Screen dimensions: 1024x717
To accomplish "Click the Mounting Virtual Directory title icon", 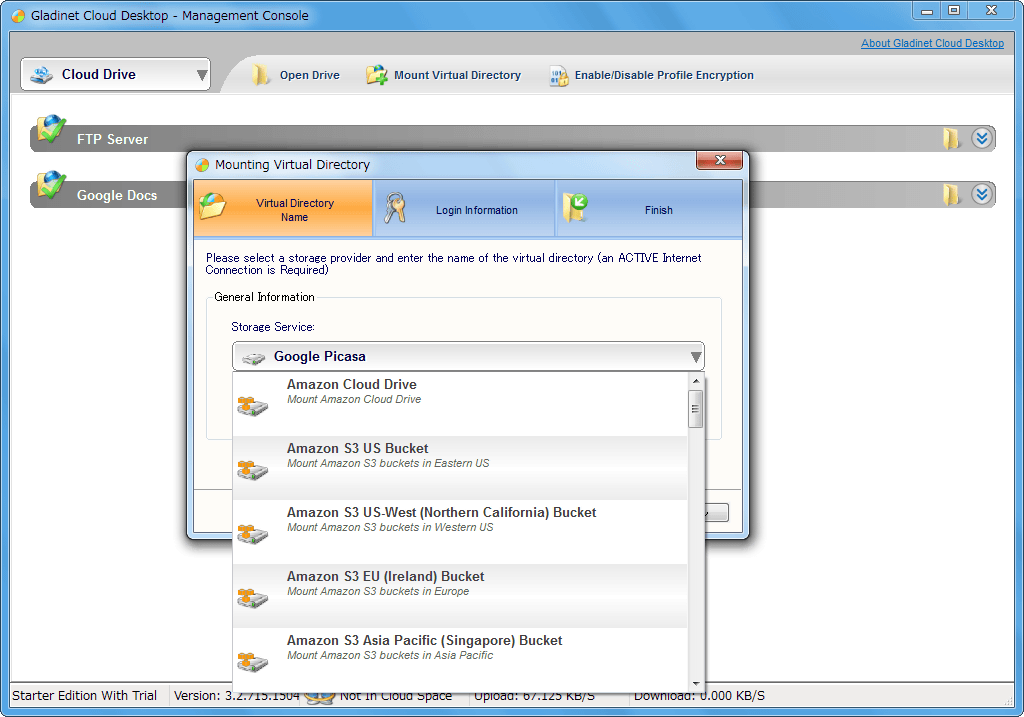I will (202, 165).
